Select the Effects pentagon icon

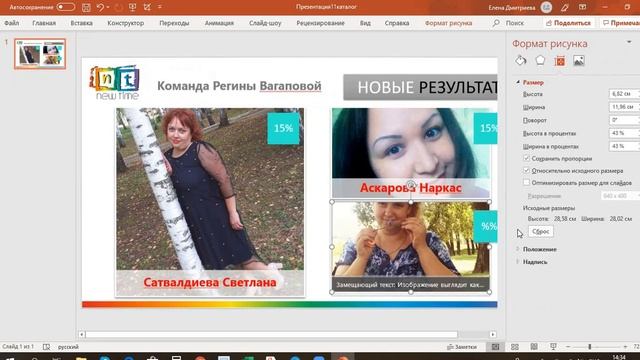[x=540, y=60]
